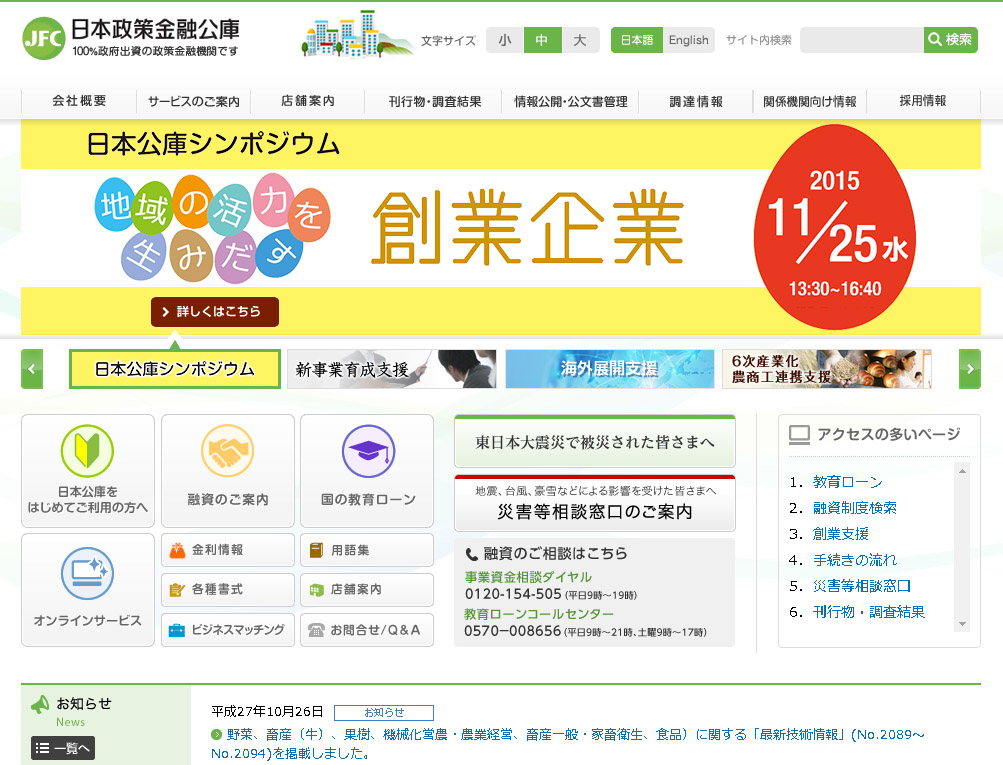Click the 詳しくはこちら banner button
Viewport: 1003px width, 765px height.
pos(215,312)
